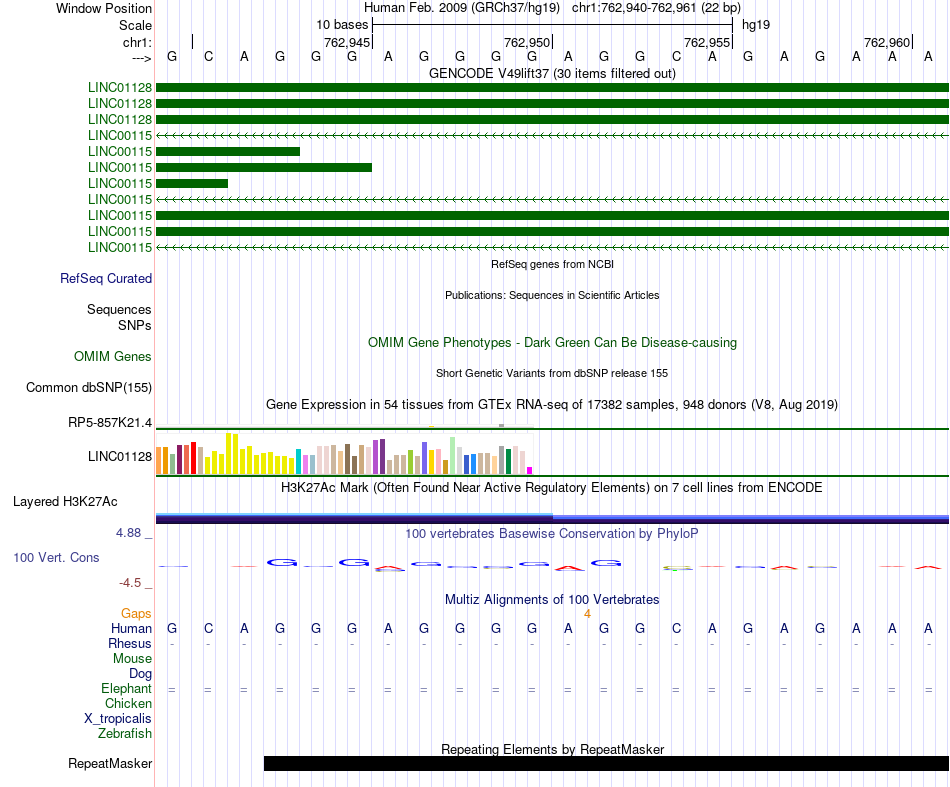Click the longest partial LINC00115 exon bar
This screenshot has width=950, height=787.
click(264, 168)
